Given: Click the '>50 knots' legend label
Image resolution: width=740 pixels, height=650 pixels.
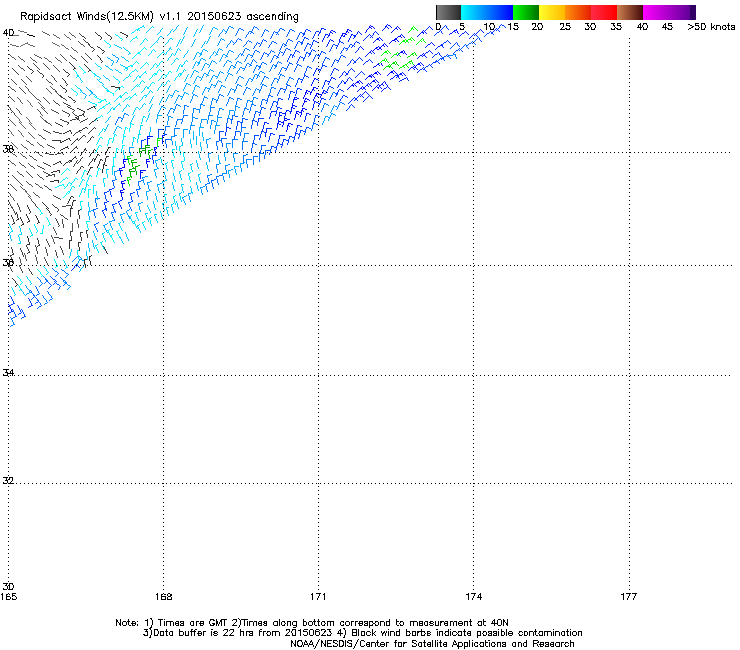Looking at the screenshot, I should click(711, 27).
